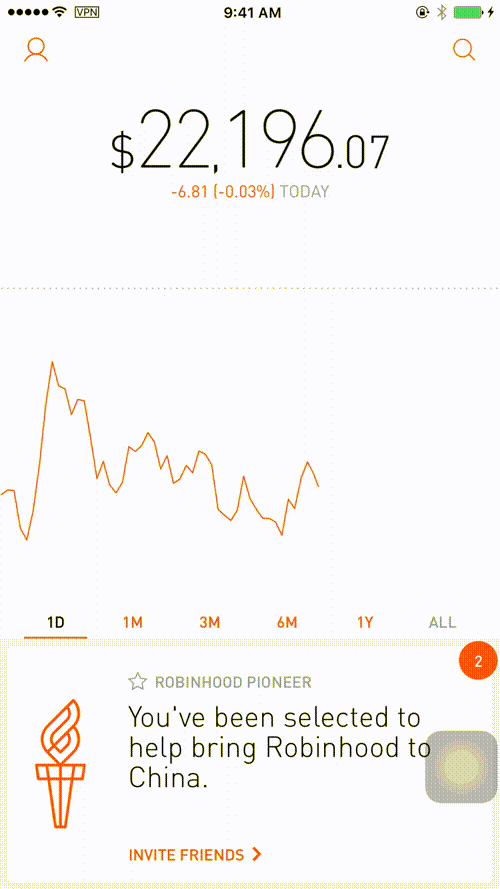Tap the VPN status indicator
Screen dimensions: 500x889
click(87, 12)
